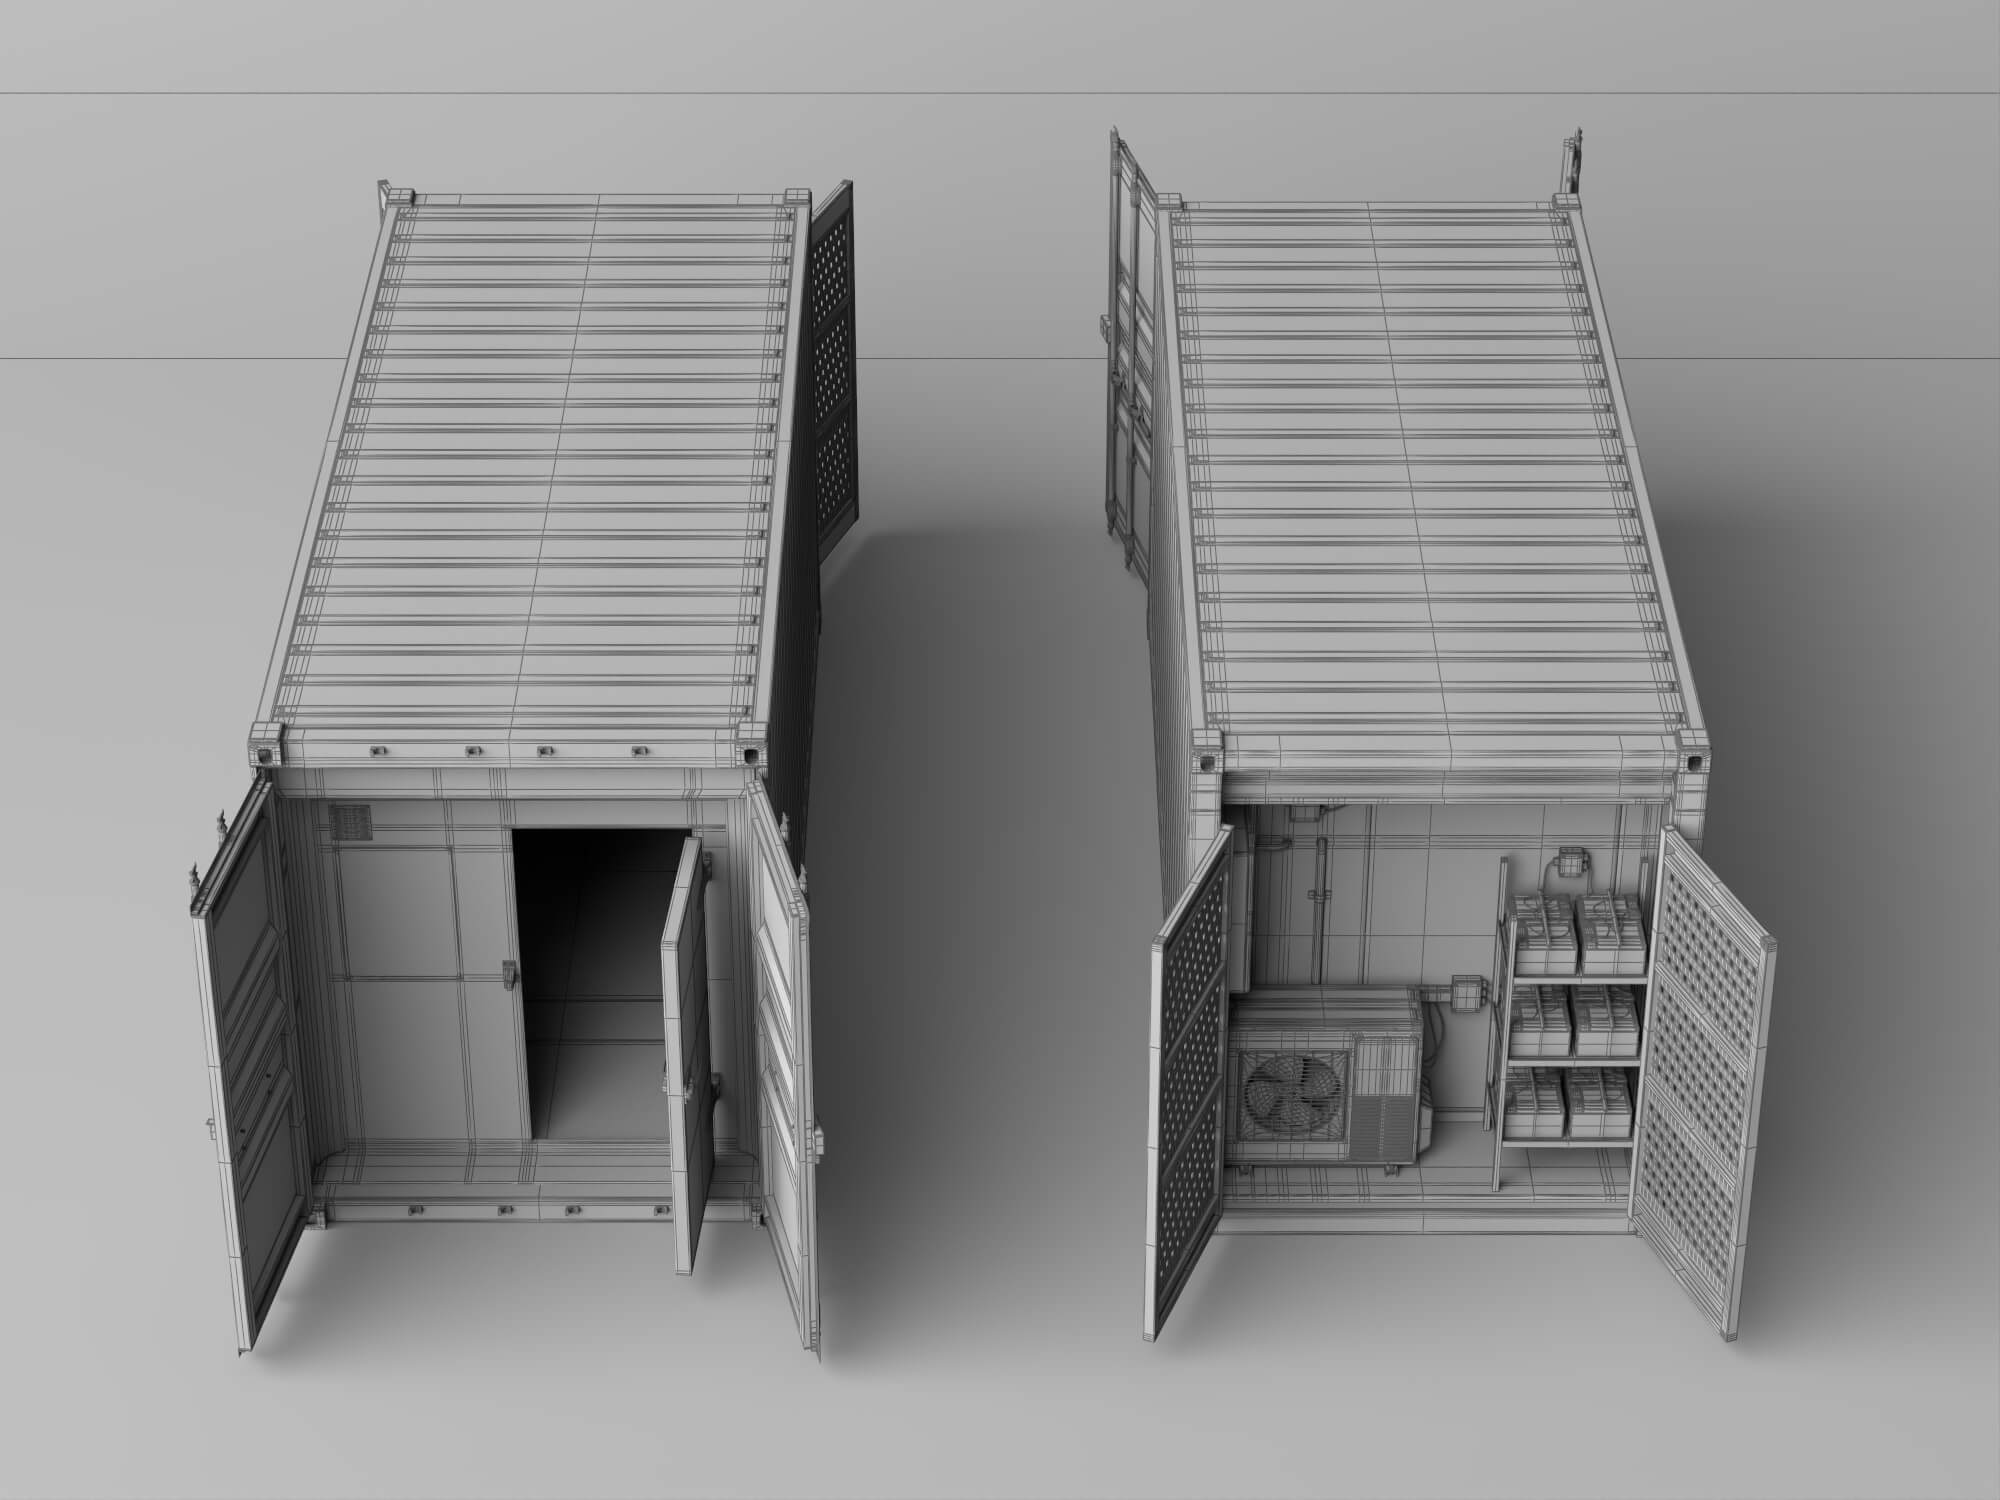Click the battery shelf rack in right container
Image resolution: width=2000 pixels, height=1500 pixels.
[1569, 1024]
